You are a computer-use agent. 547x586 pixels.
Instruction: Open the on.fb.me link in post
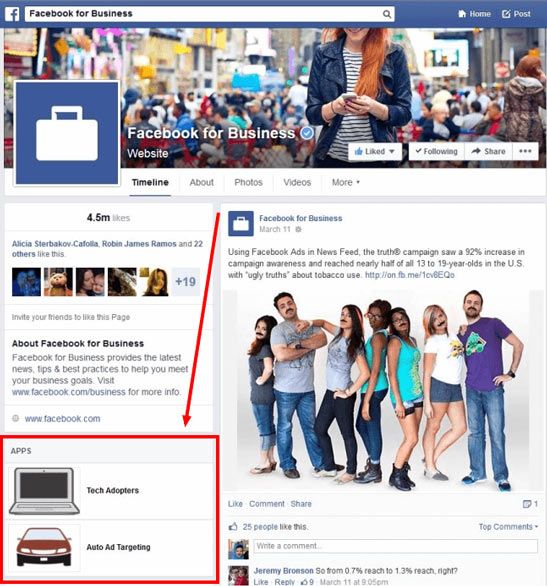tap(410, 275)
